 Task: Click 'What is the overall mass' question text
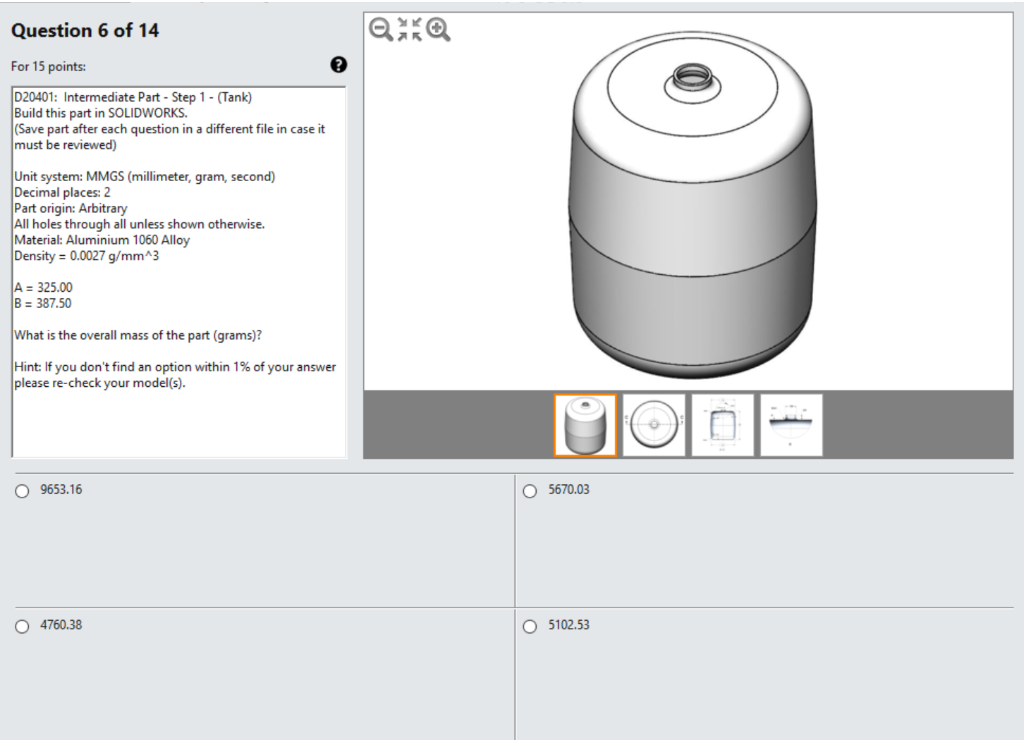[x=138, y=335]
